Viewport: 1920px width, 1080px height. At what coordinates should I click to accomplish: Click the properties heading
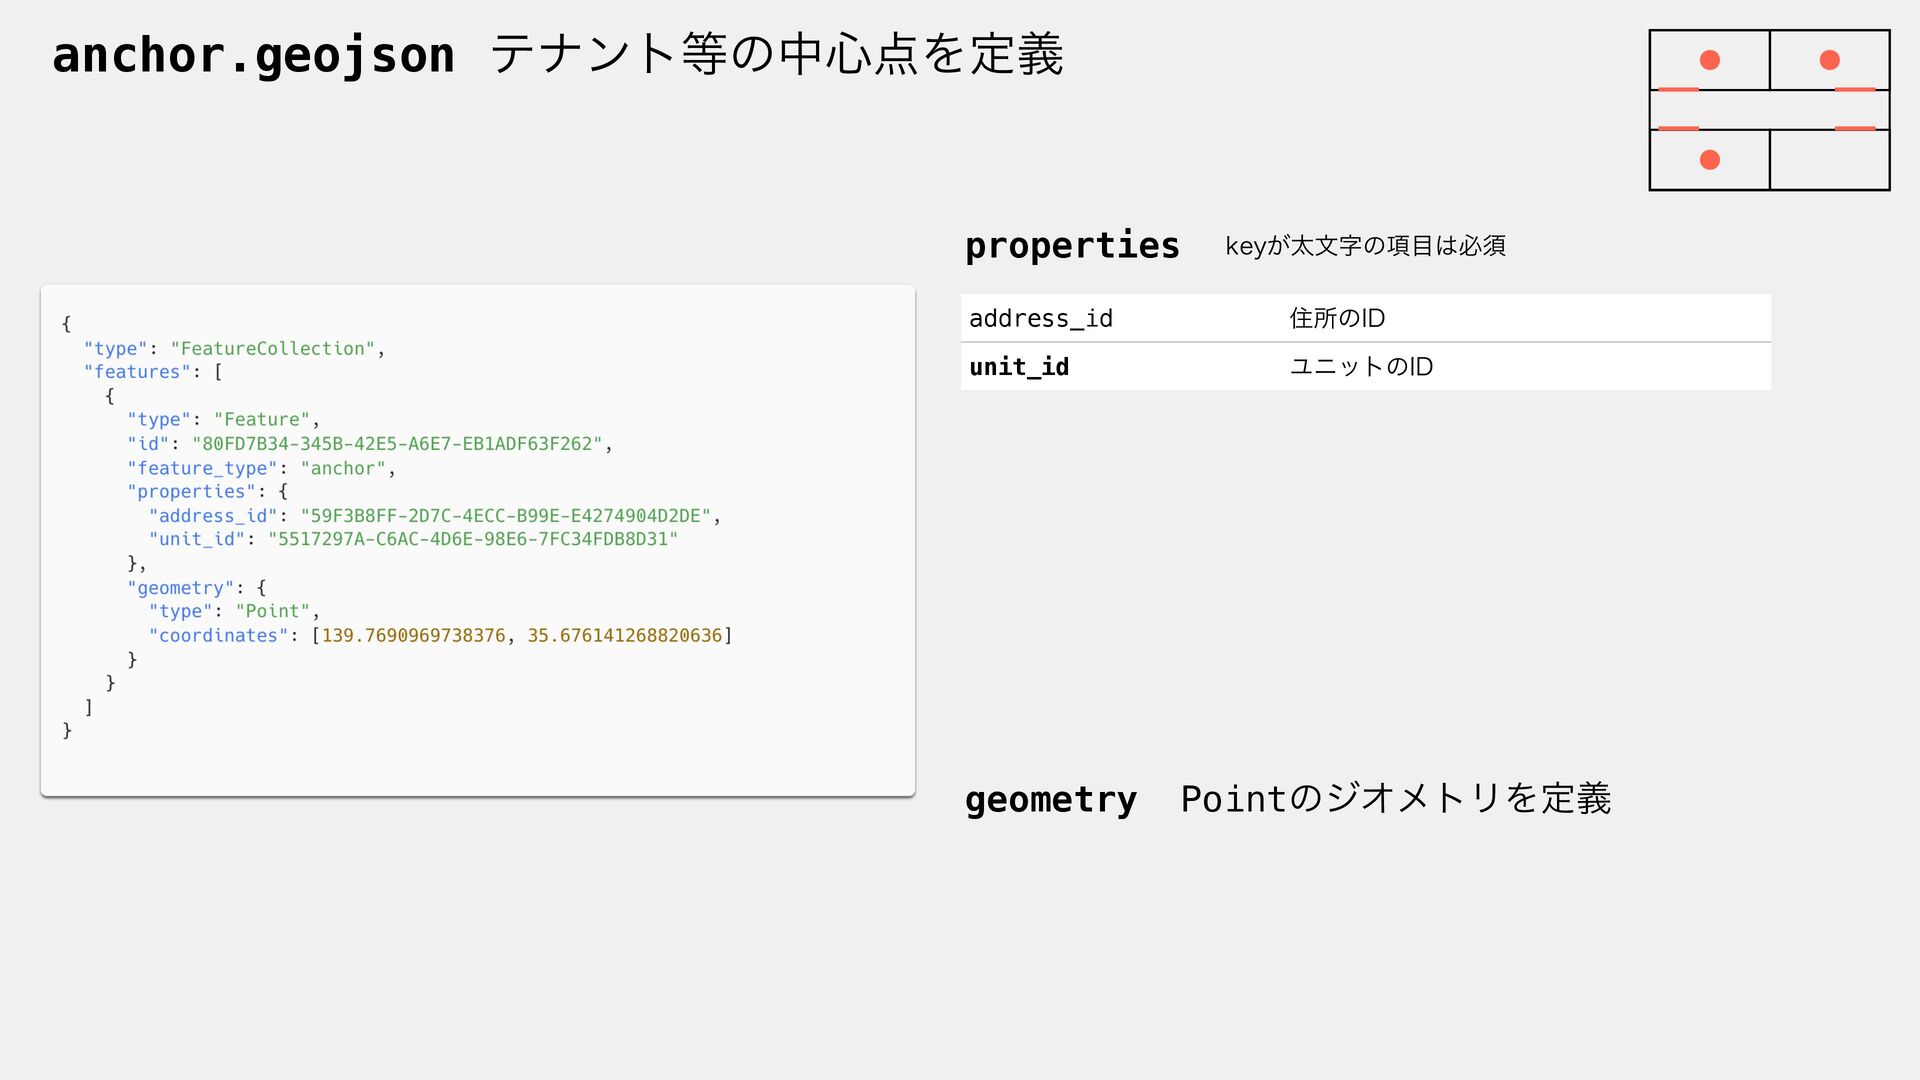tap(1072, 246)
